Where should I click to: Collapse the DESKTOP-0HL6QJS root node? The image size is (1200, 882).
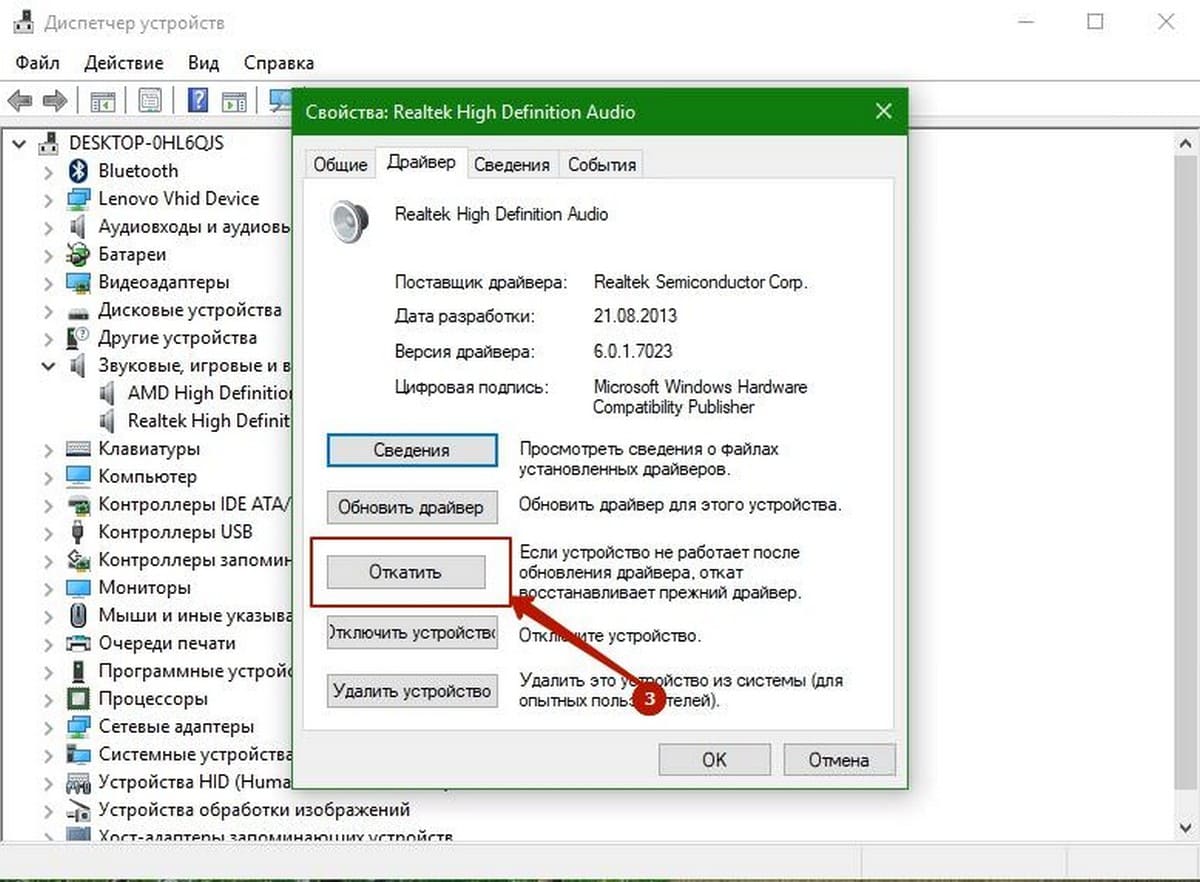(x=19, y=144)
